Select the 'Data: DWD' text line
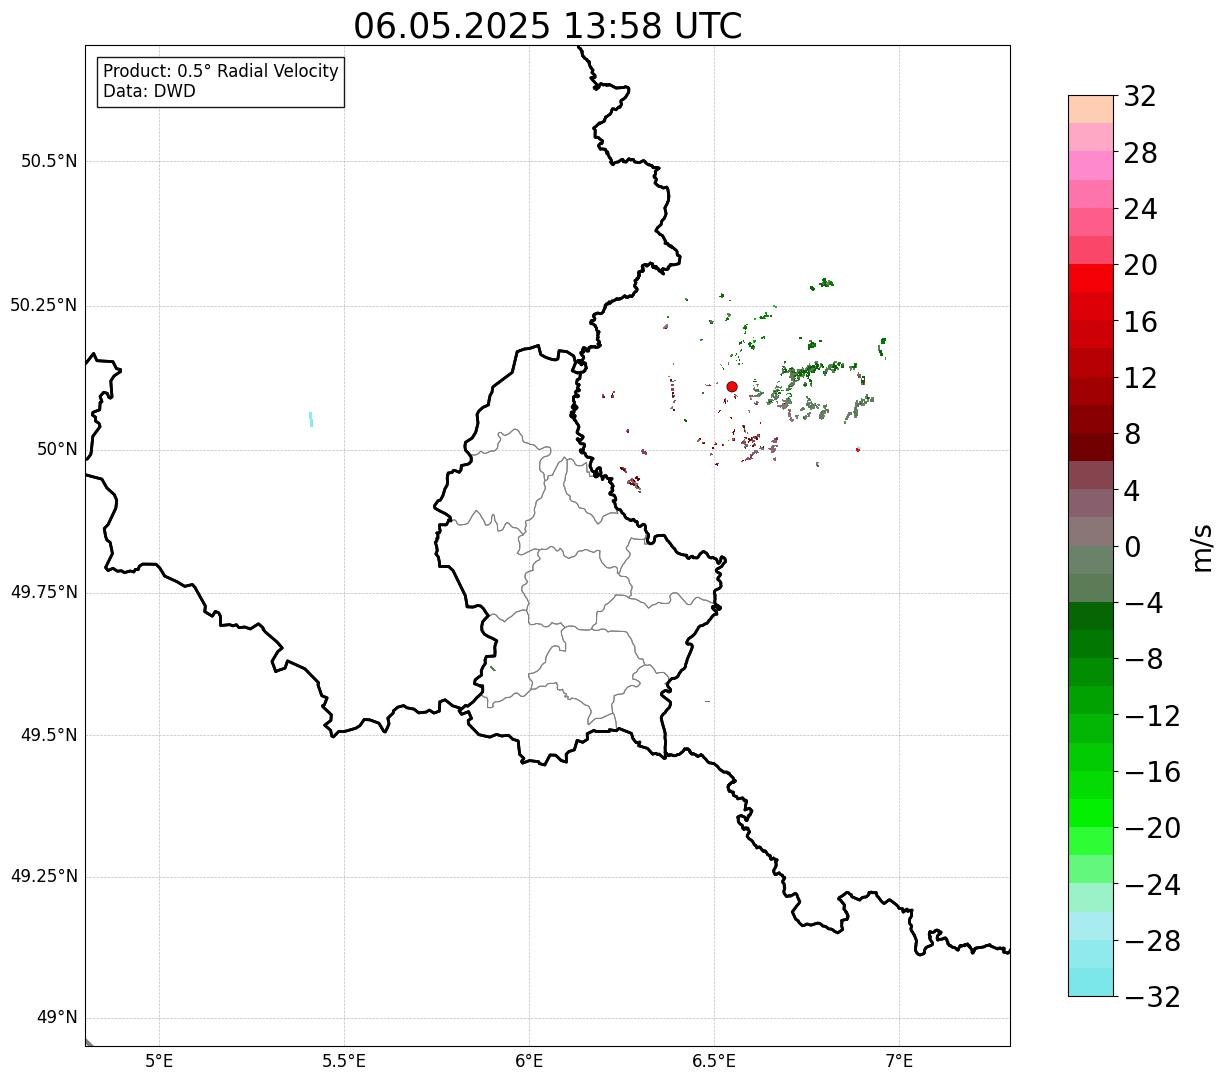 click(150, 91)
